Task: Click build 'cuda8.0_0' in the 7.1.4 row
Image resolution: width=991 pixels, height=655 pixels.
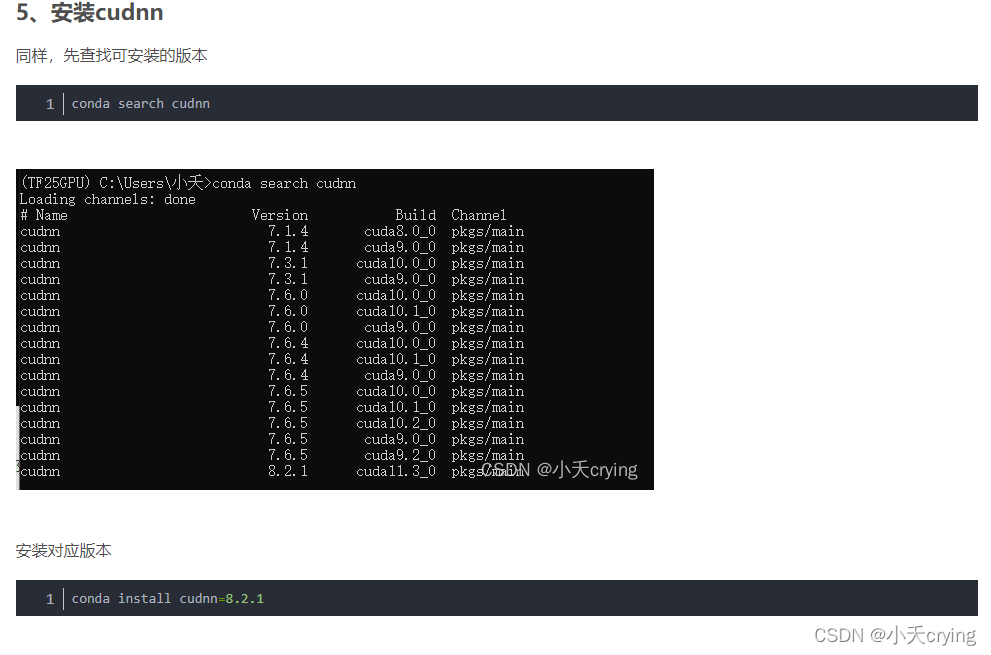Action: (399, 231)
